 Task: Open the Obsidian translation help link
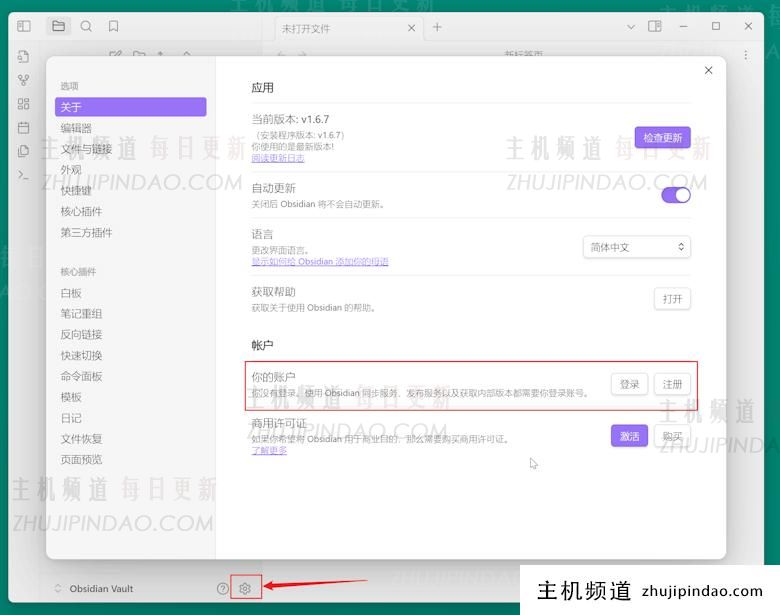[320, 262]
